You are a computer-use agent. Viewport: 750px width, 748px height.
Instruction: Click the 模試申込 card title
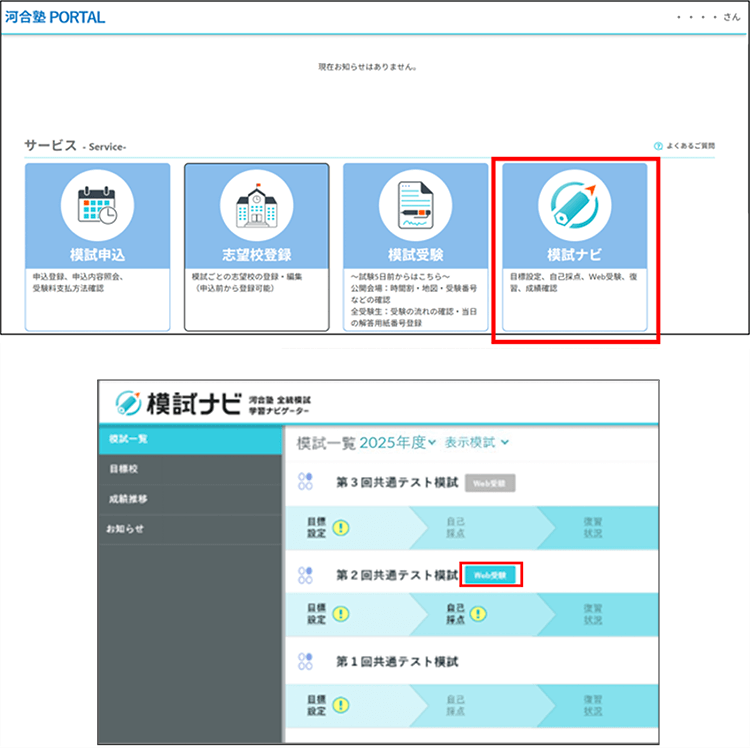(x=98, y=254)
